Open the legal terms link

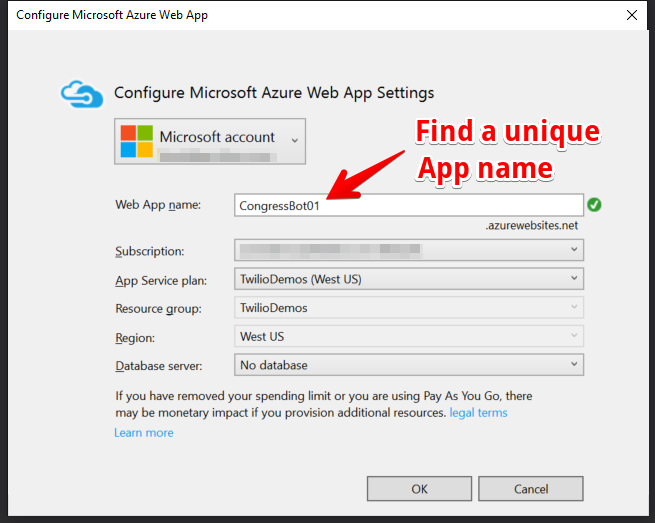[x=478, y=413]
